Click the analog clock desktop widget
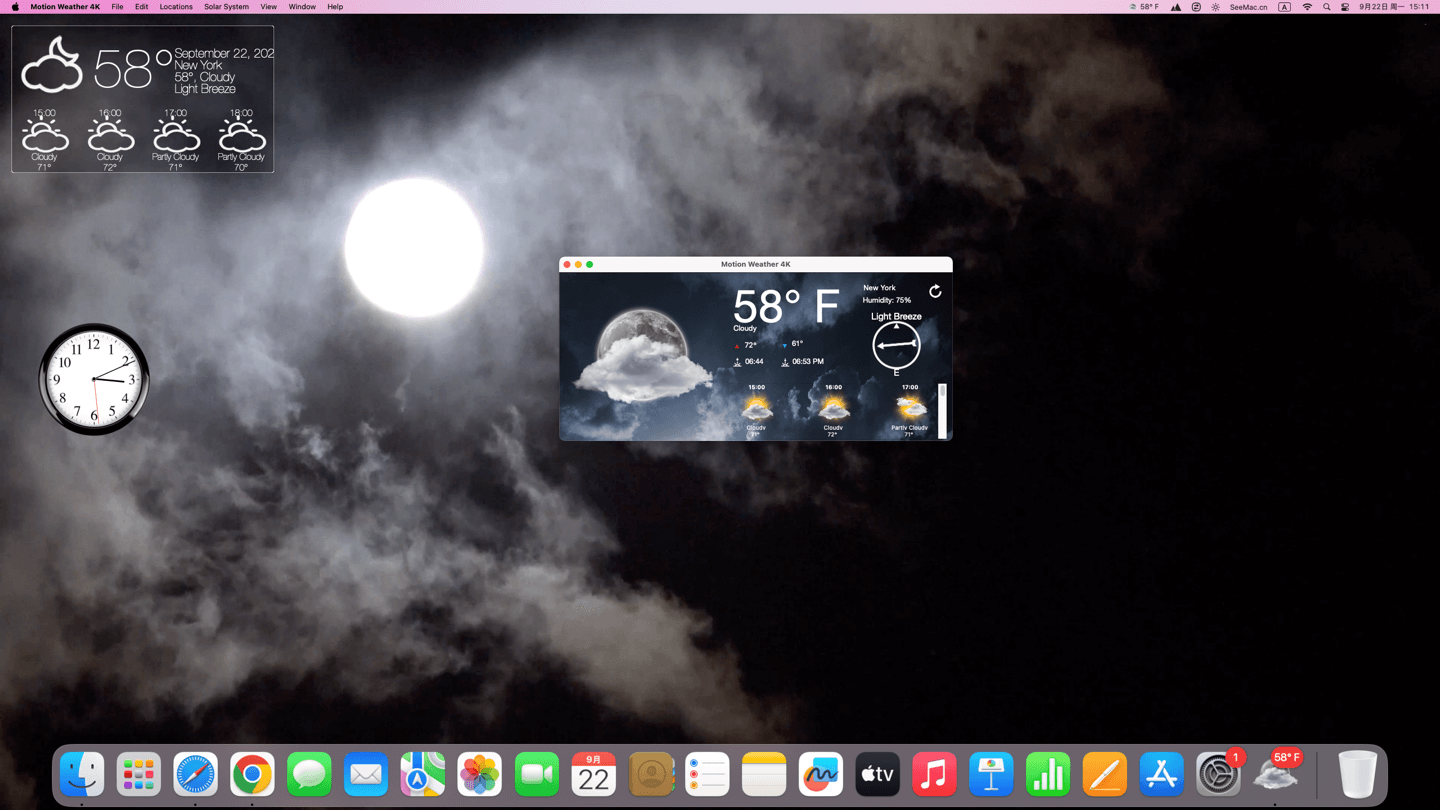Viewport: 1440px width, 810px height. (x=94, y=379)
